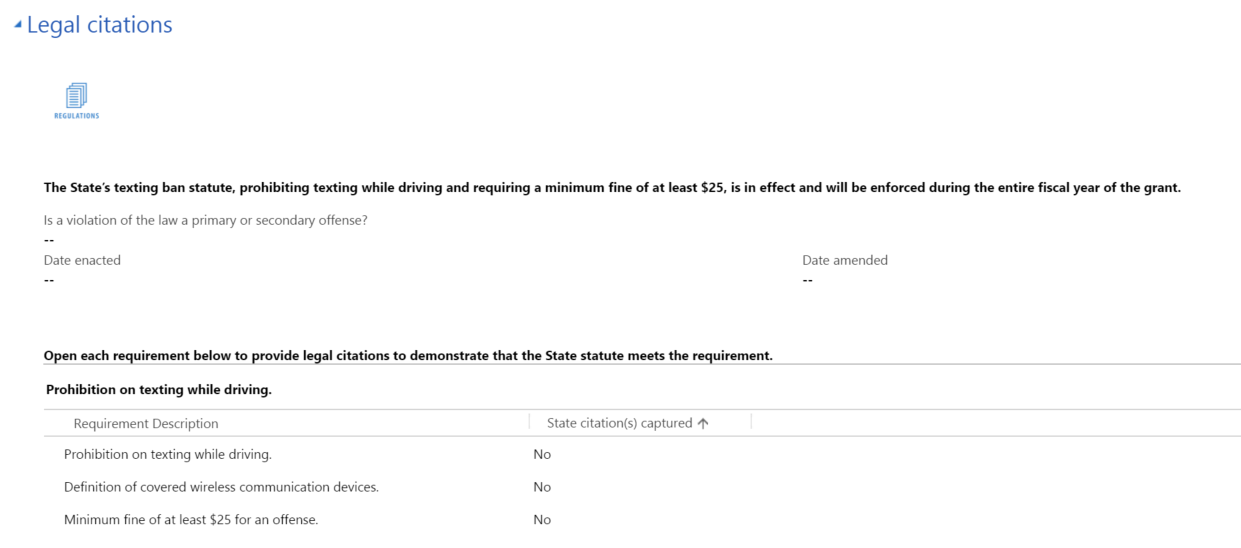This screenshot has width=1241, height=548.
Task: Click the Date enacted field value
Action: (x=49, y=280)
